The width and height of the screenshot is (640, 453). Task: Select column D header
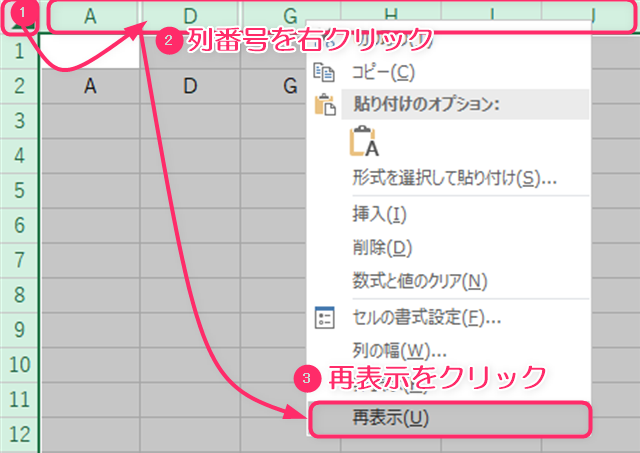pos(190,15)
